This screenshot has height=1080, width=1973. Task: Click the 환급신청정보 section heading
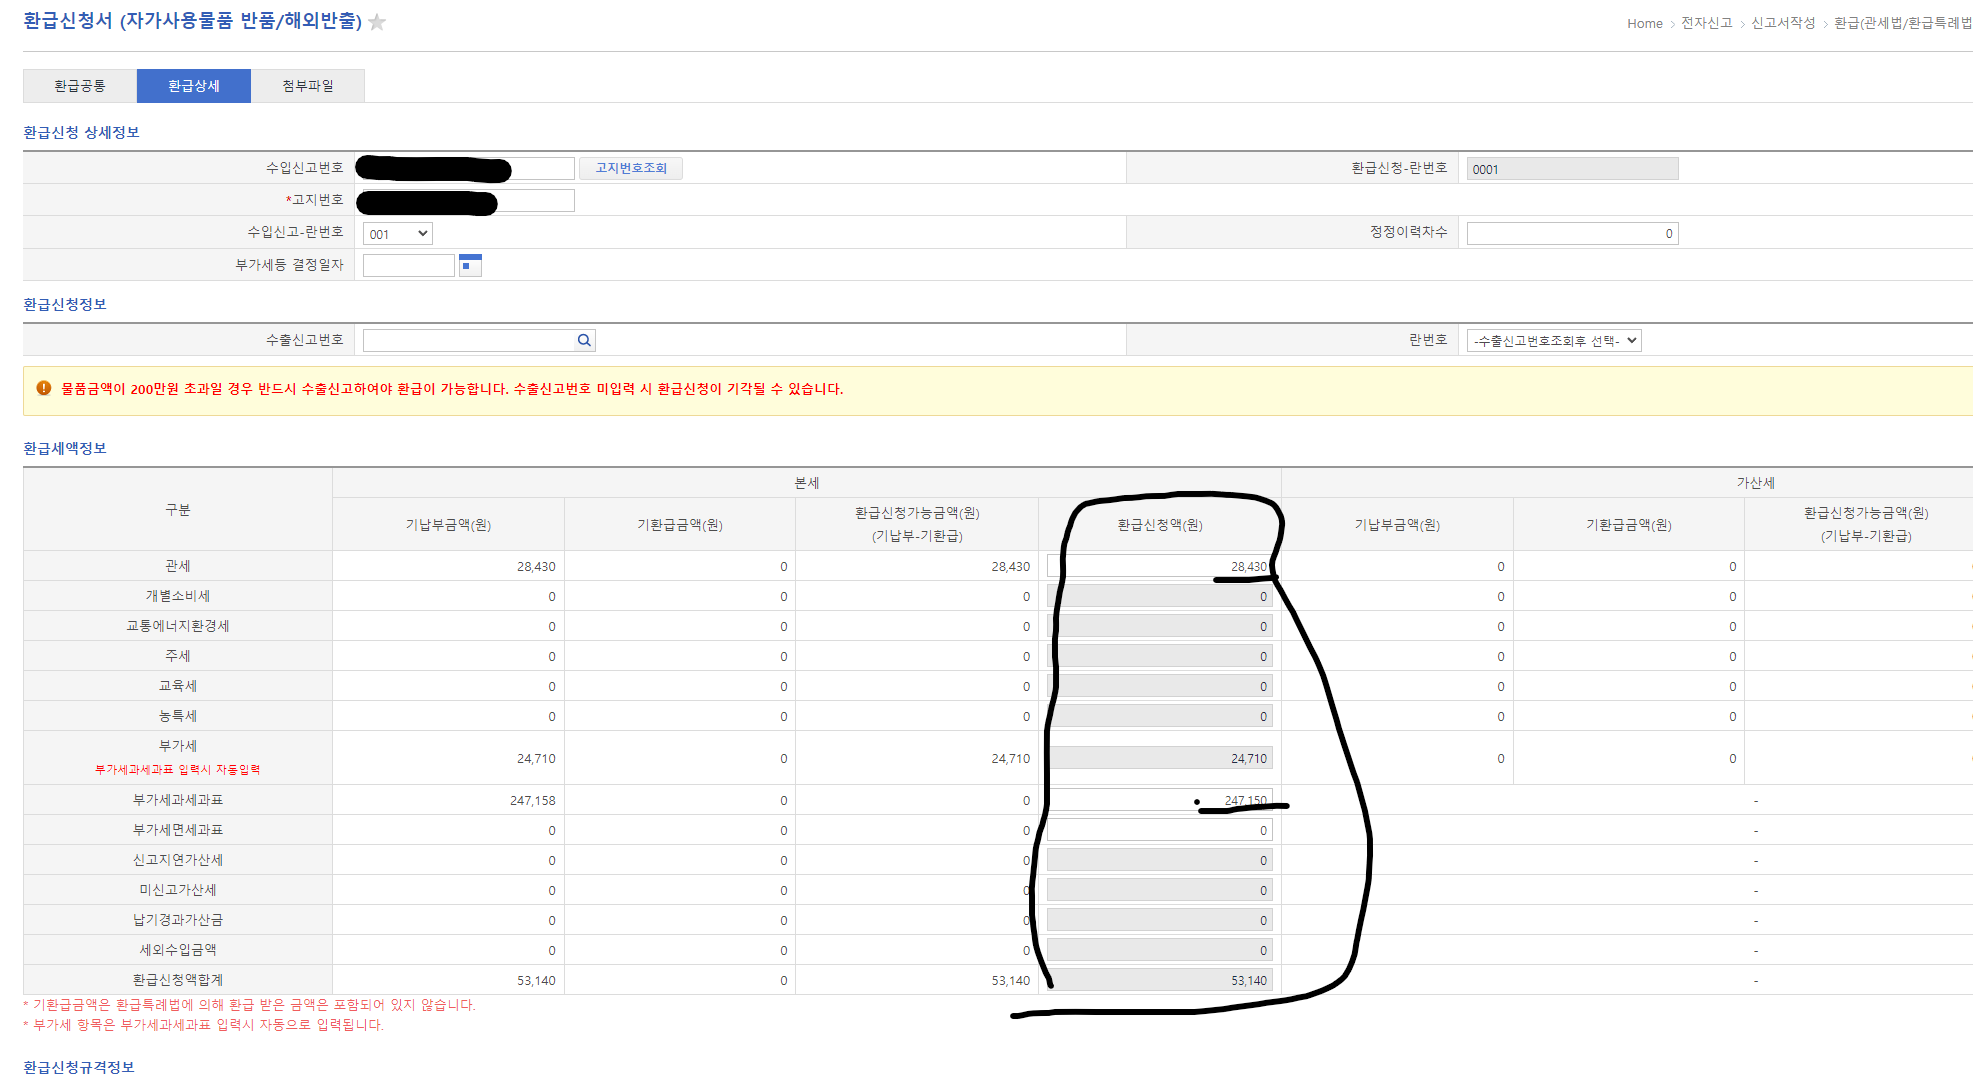point(65,304)
